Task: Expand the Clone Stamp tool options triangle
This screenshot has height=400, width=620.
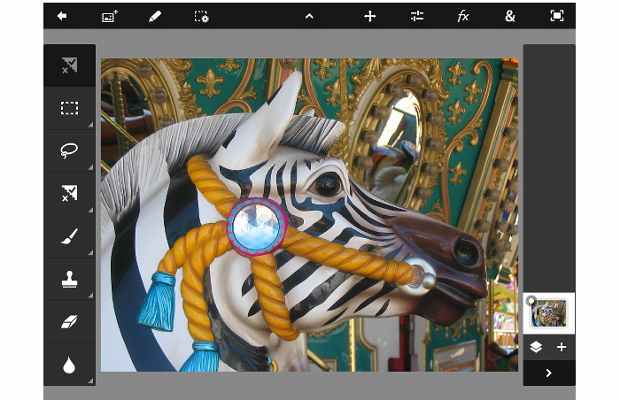Action: 91,295
